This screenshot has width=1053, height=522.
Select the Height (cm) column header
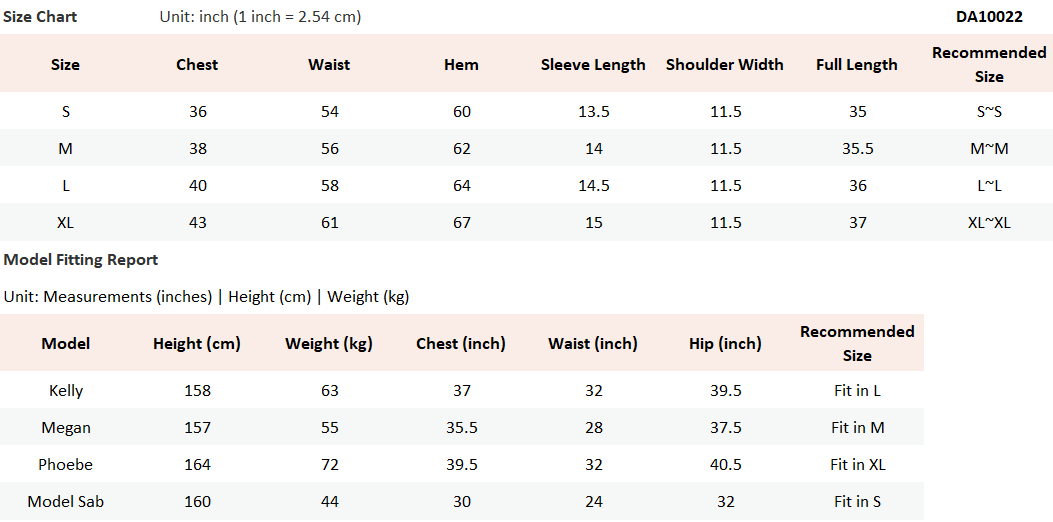point(197,344)
